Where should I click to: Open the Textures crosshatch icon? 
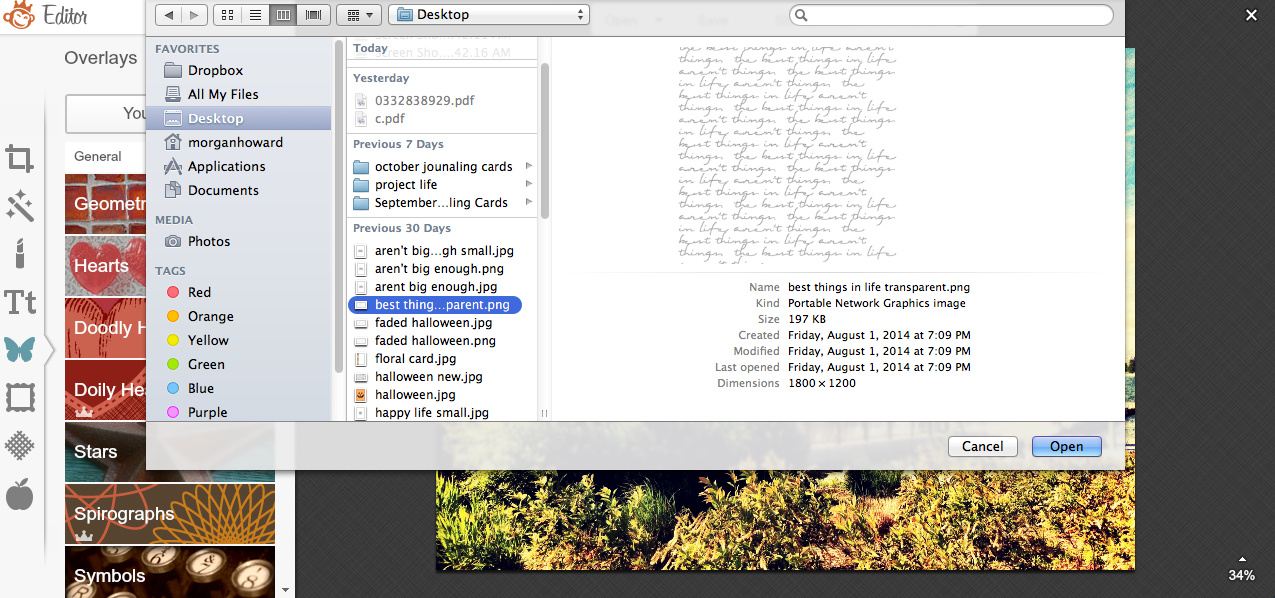(x=20, y=445)
